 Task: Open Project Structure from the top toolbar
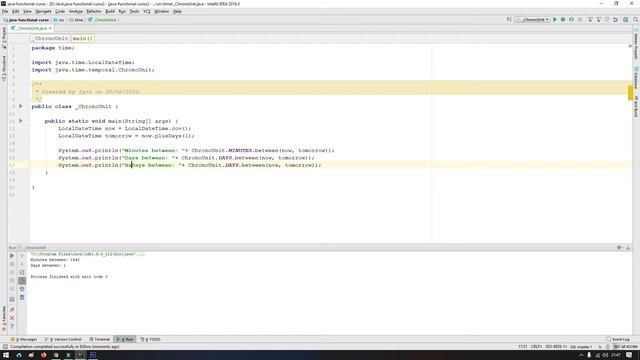click(x=625, y=20)
